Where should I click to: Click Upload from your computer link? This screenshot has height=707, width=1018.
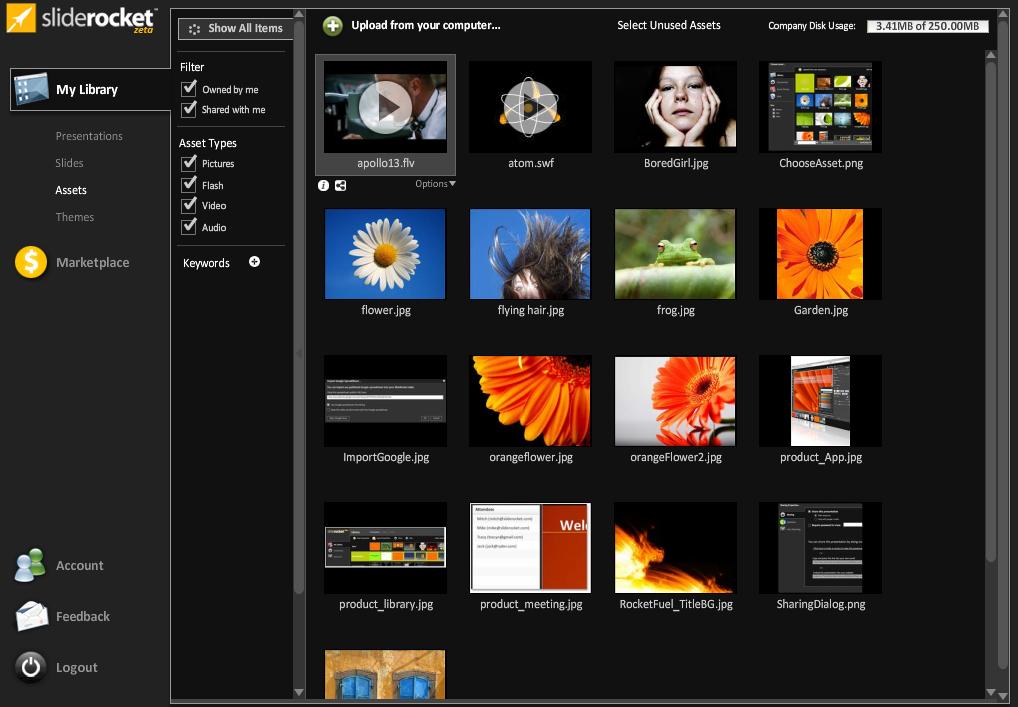click(426, 25)
